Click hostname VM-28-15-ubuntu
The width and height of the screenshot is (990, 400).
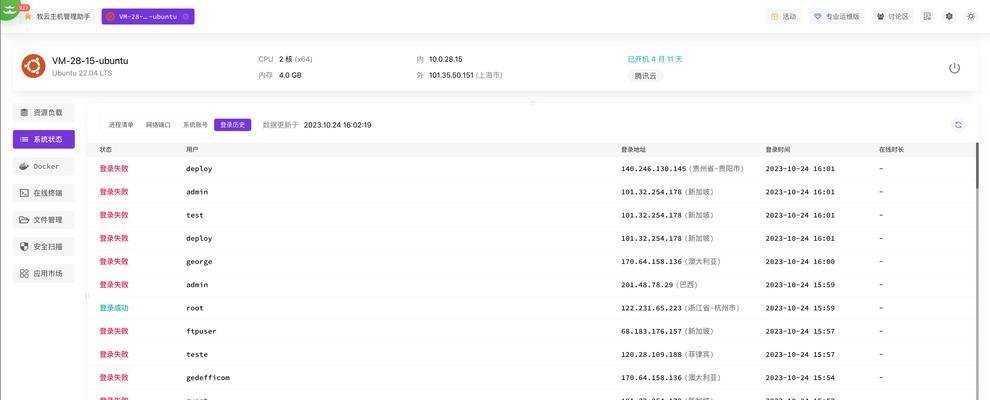90,61
